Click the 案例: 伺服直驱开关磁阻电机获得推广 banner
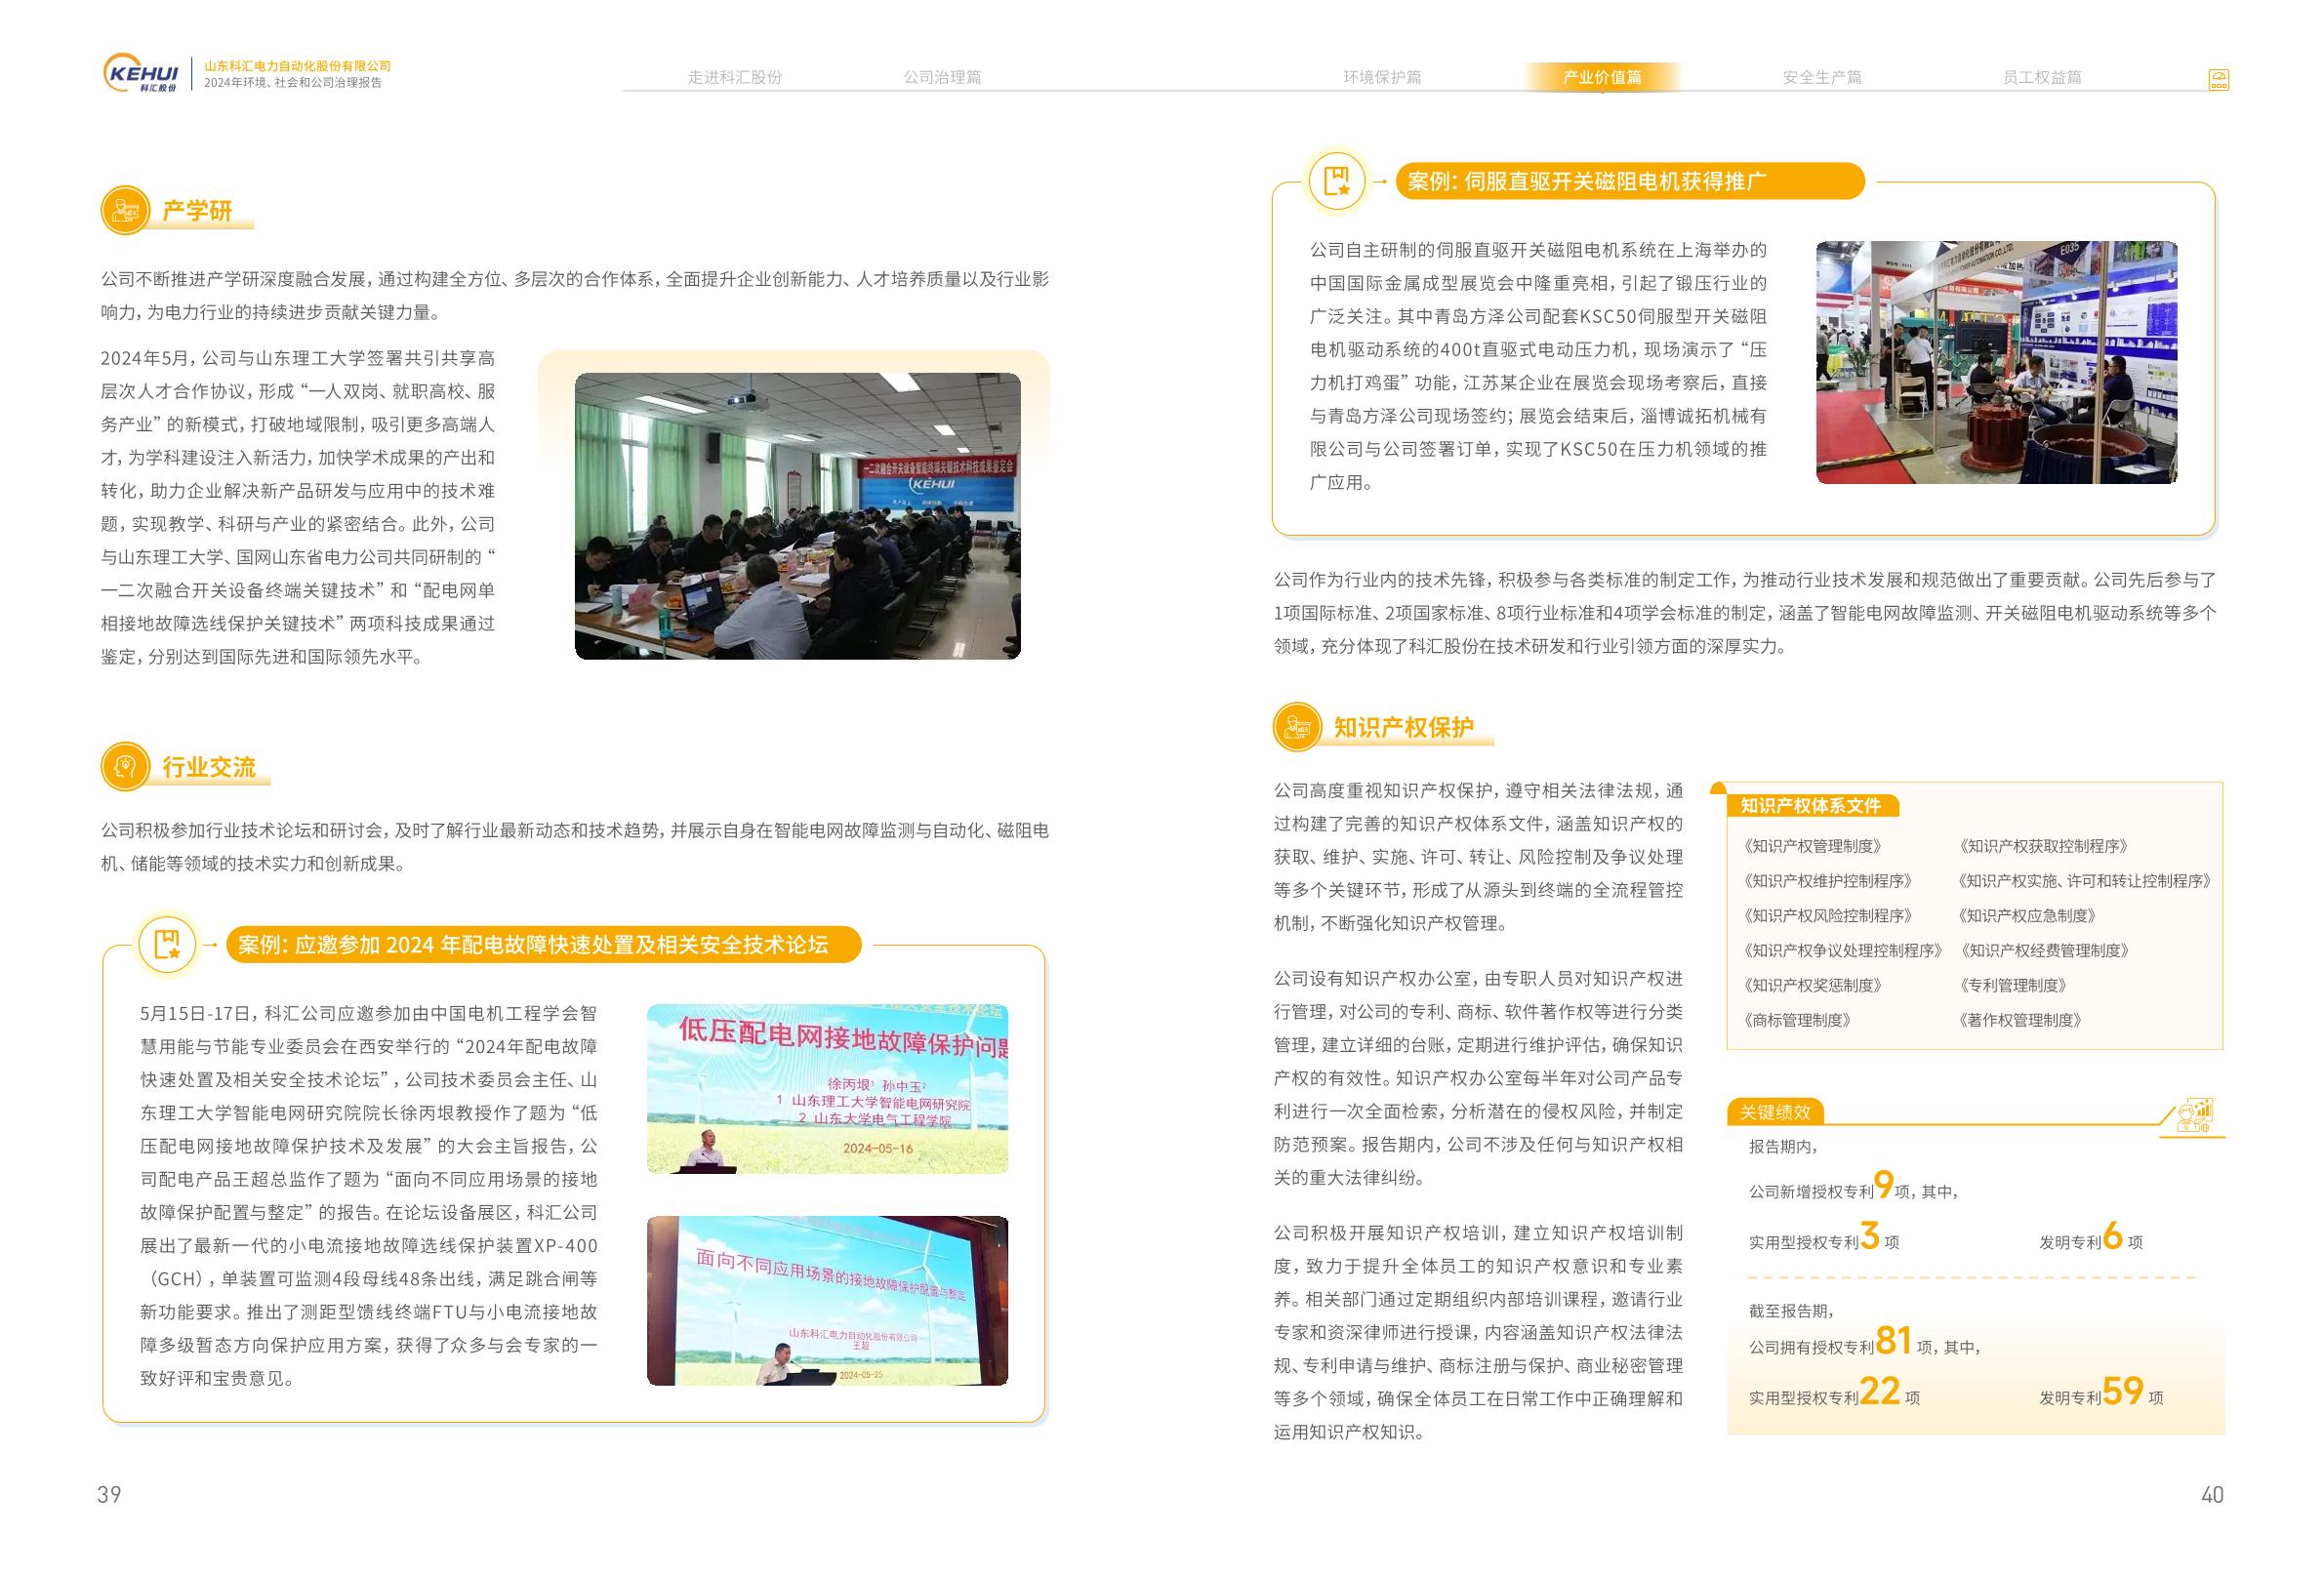Viewport: 2324px width, 1576px height. pyautogui.click(x=1629, y=181)
